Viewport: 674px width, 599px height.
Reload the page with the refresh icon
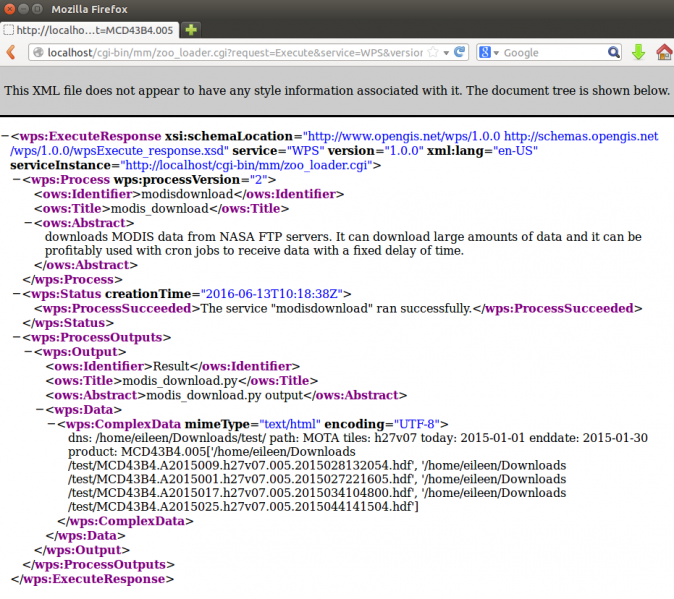point(460,52)
